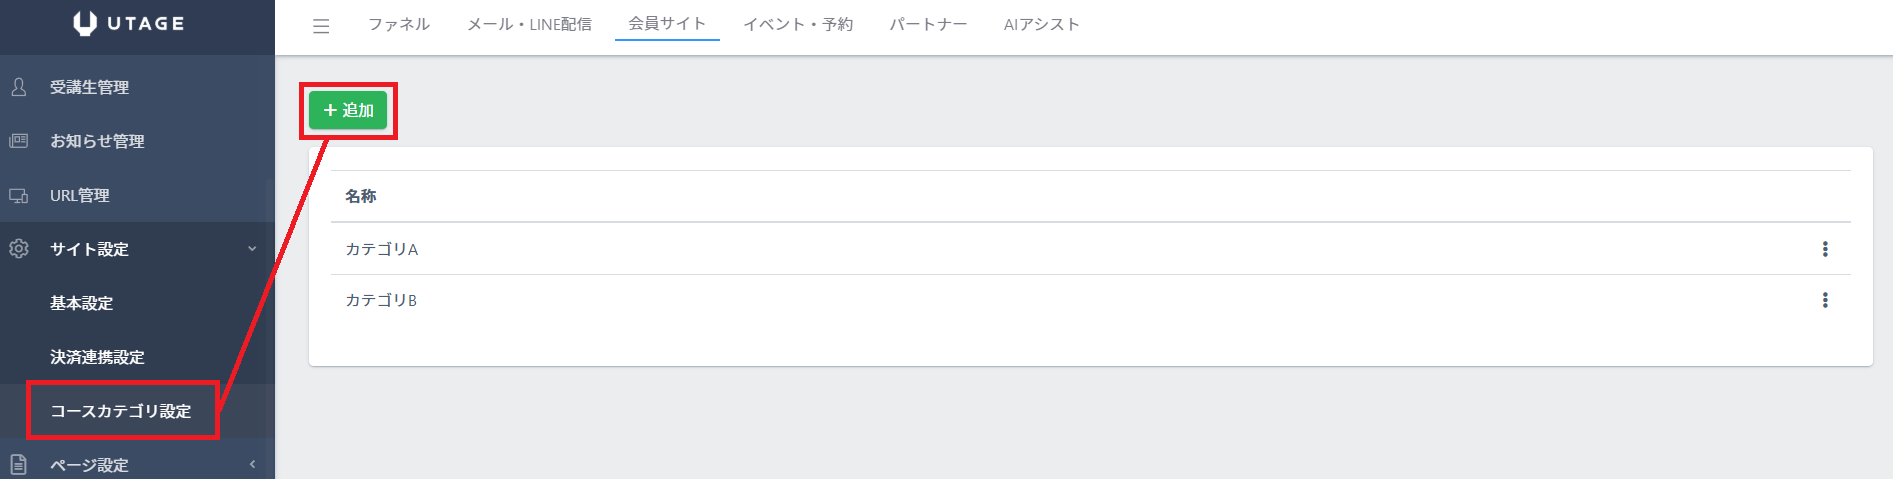Expand the ページ設定 chevron
Screen dimensions: 1893x479
[x=252, y=464]
